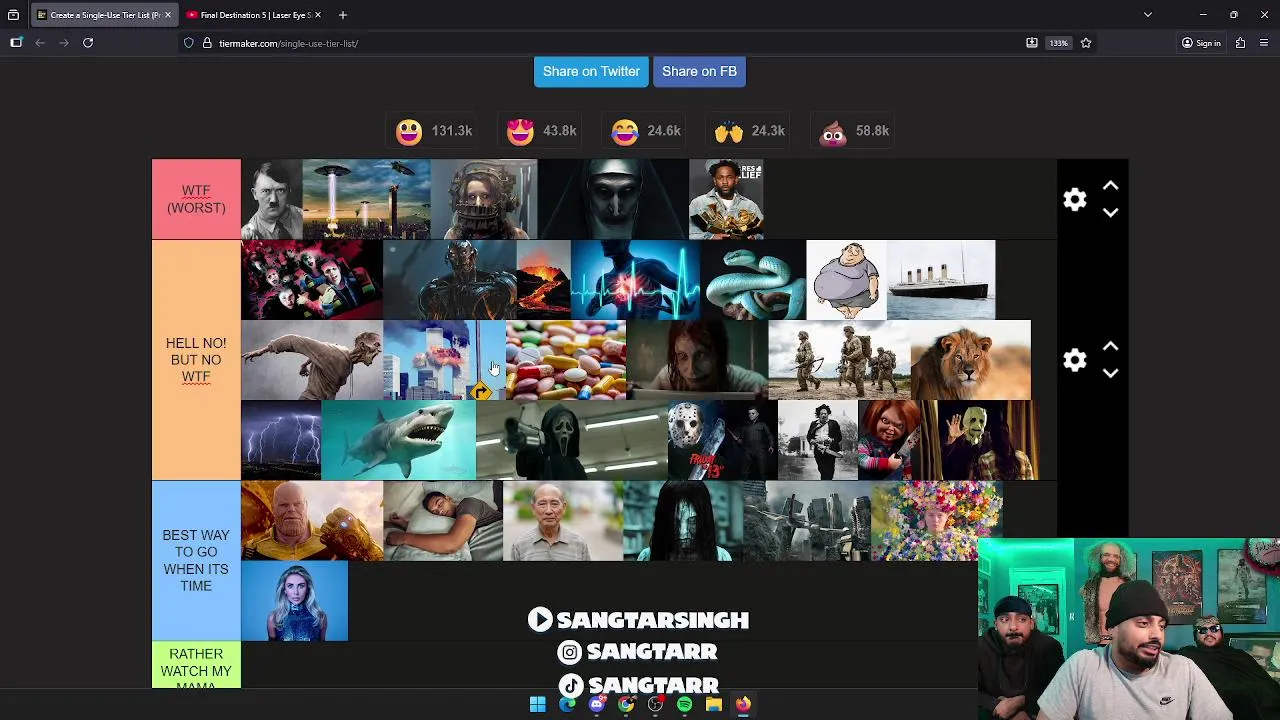Viewport: 1280px width, 720px height.
Task: Select the lion image
Action: tap(970, 360)
